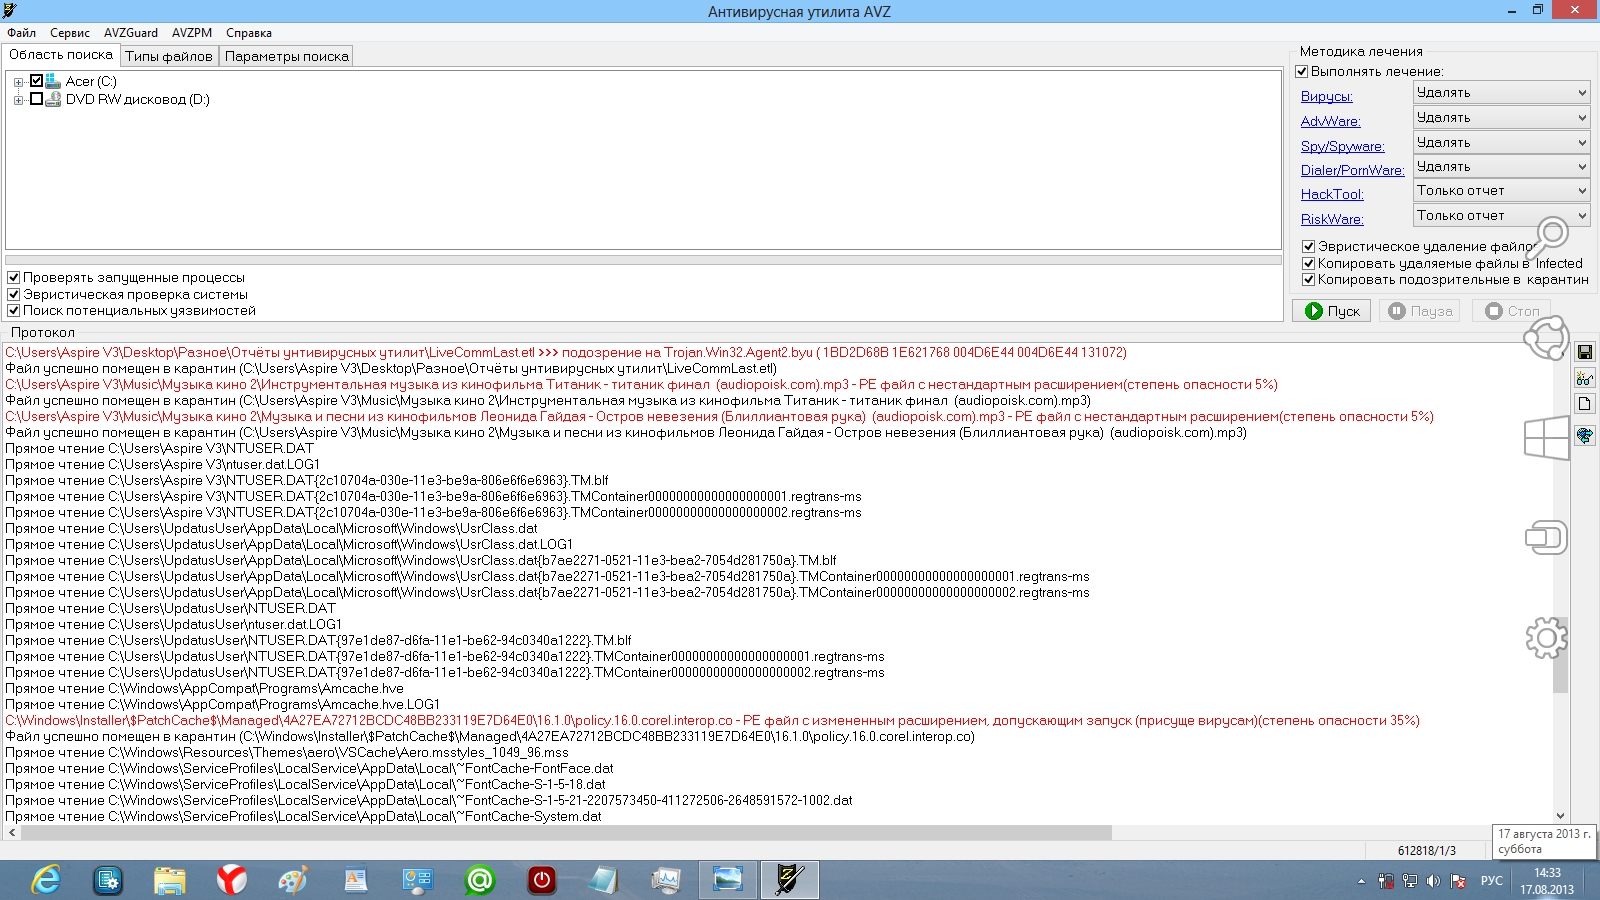Viewport: 1600px width, 900px height.
Task: Toggle Эвристическое удаление файлов checkbox
Action: [1308, 246]
